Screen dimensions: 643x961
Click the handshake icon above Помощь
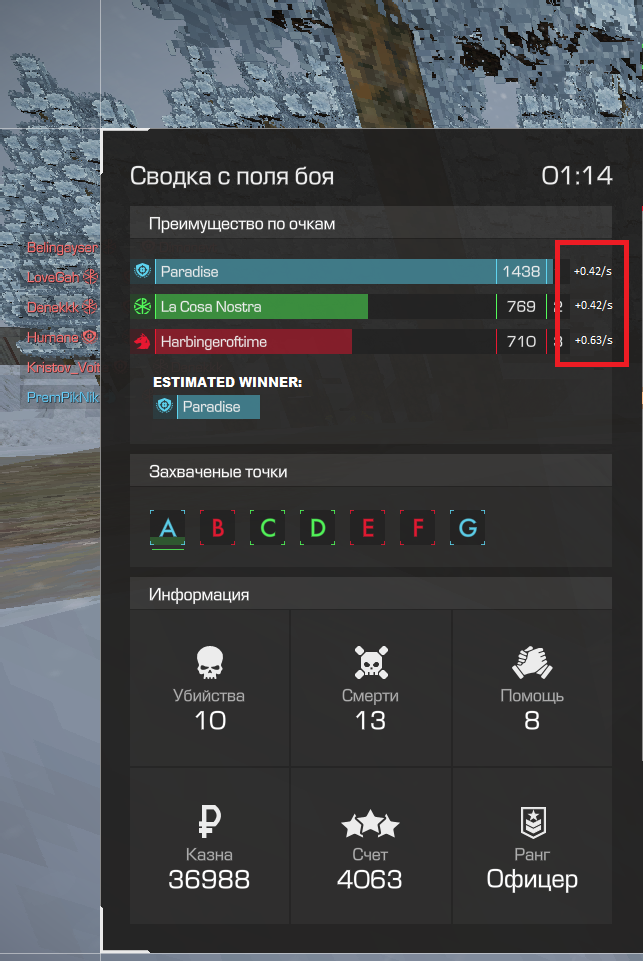tap(532, 663)
